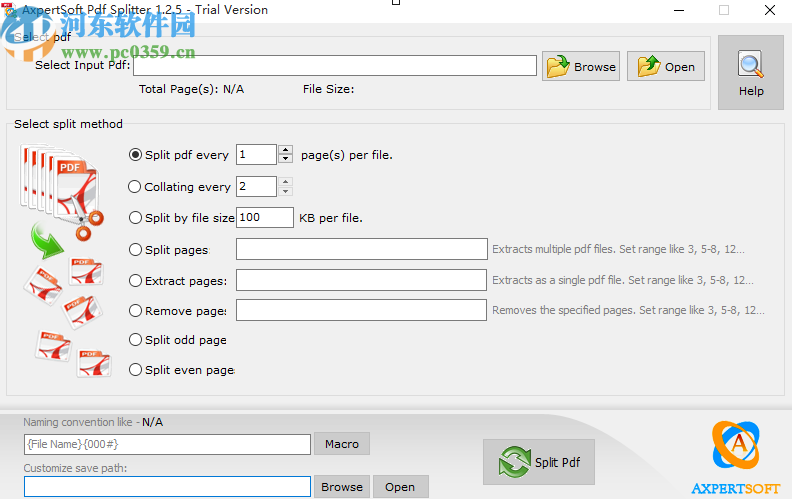Viewport: 792px width, 499px height.
Task: Choose the Split by file size option
Action: coord(135,218)
